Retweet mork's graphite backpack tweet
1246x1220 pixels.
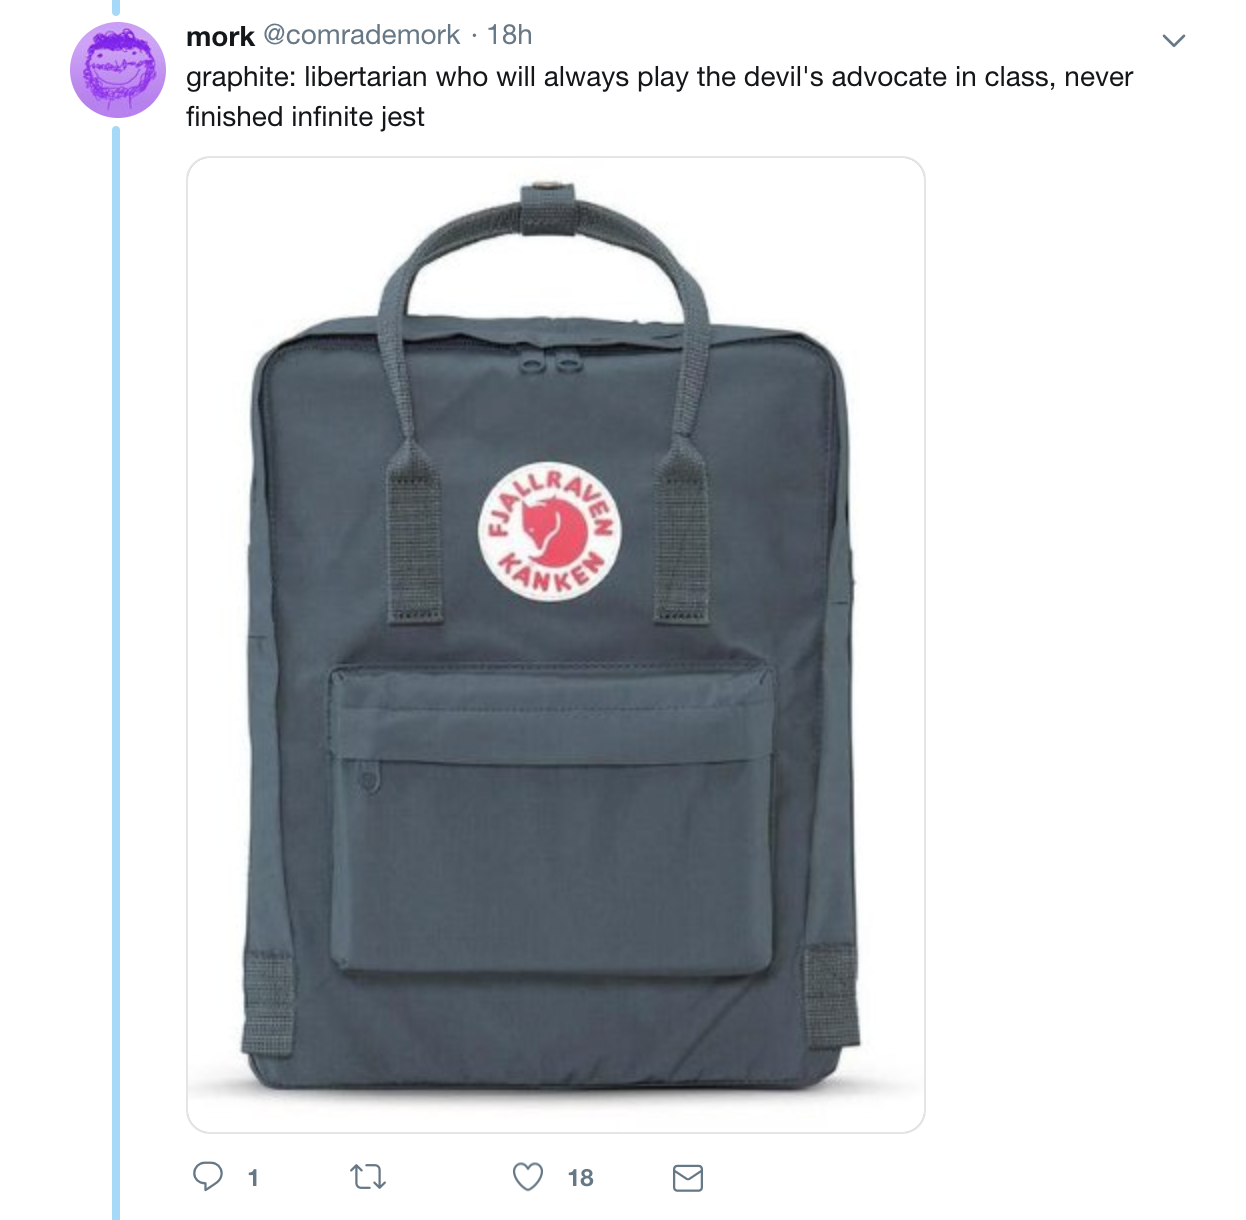point(368,1178)
